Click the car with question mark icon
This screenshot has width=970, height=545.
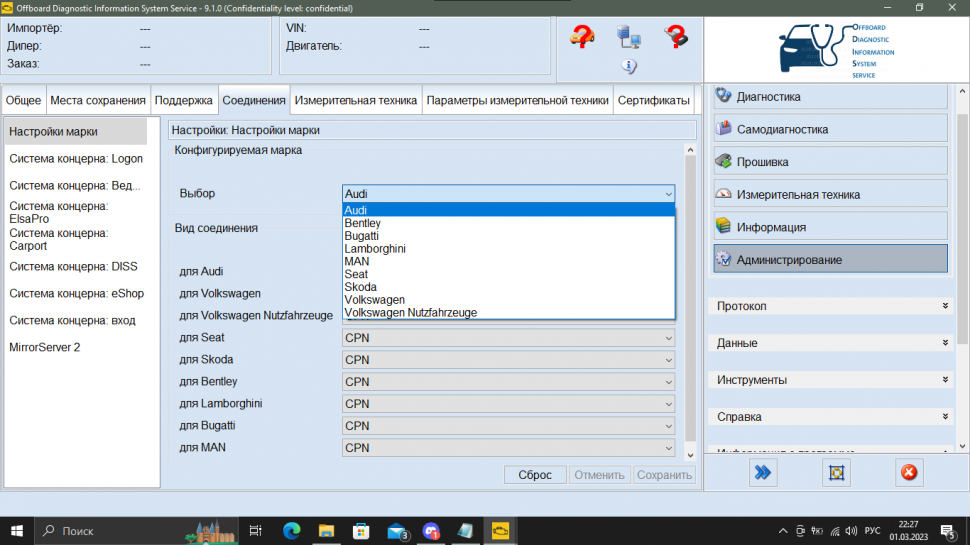582,38
